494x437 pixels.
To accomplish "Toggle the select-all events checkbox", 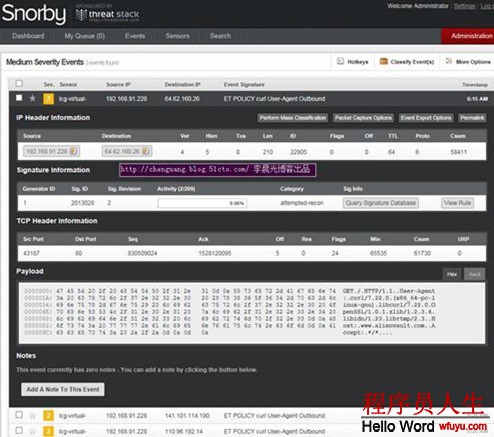I will coord(19,83).
